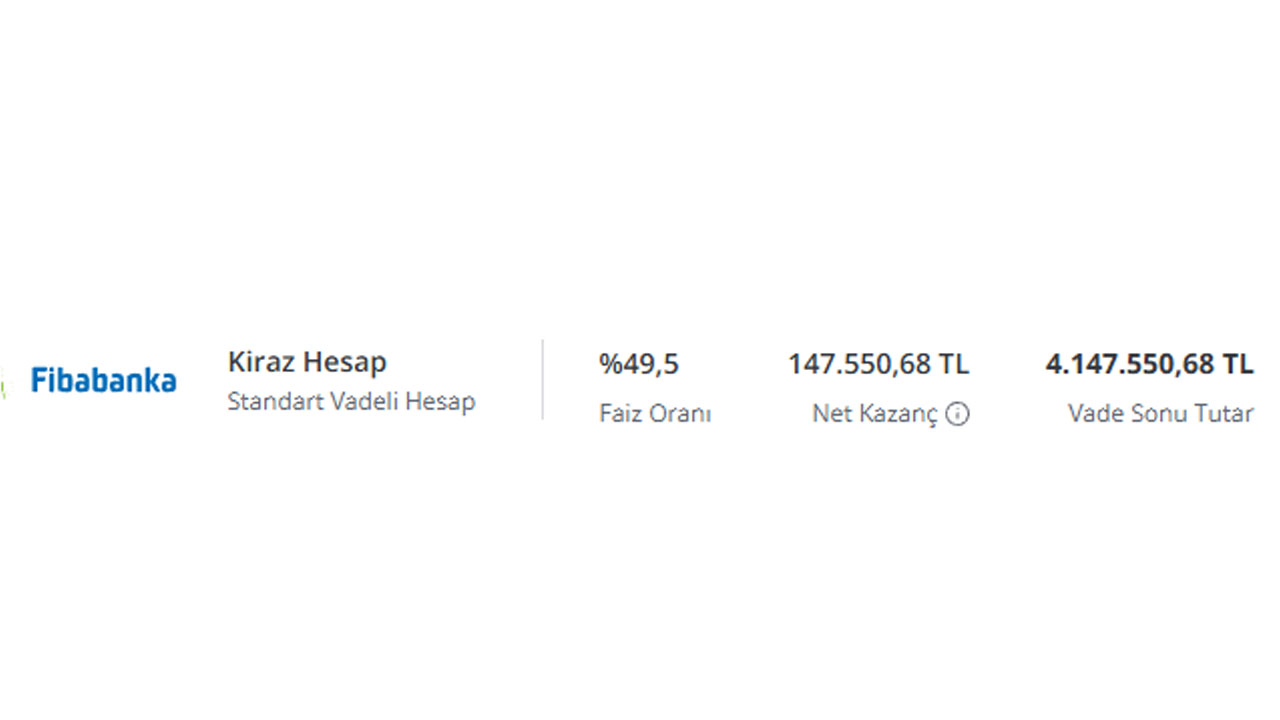Click the percent sign before 49,5
Image resolution: width=1280 pixels, height=720 pixels.
[609, 364]
